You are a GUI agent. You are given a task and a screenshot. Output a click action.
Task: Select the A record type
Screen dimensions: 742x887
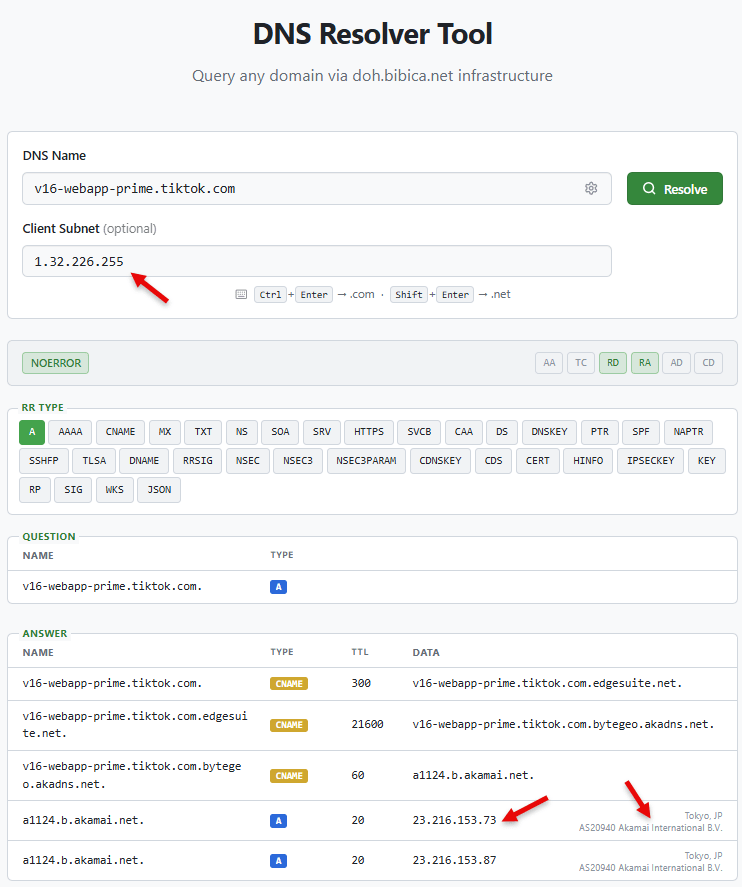pyautogui.click(x=32, y=432)
